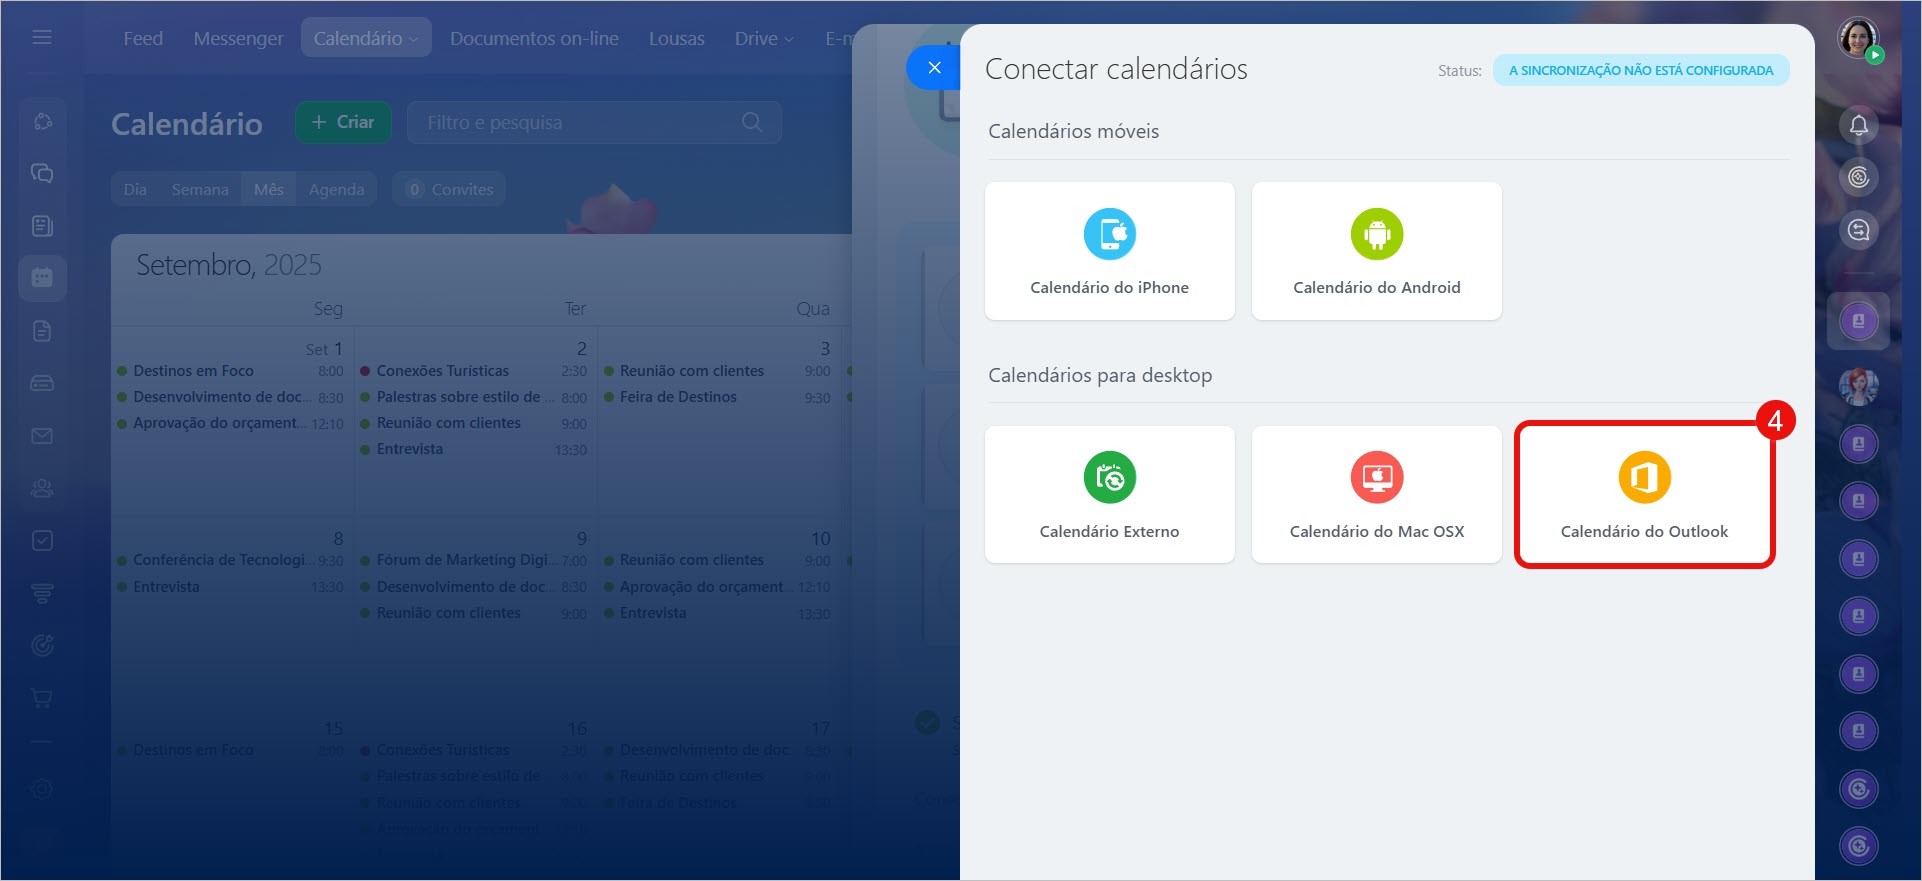Open notifications bell icon
Screen dimensions: 1922x881
coord(1858,125)
